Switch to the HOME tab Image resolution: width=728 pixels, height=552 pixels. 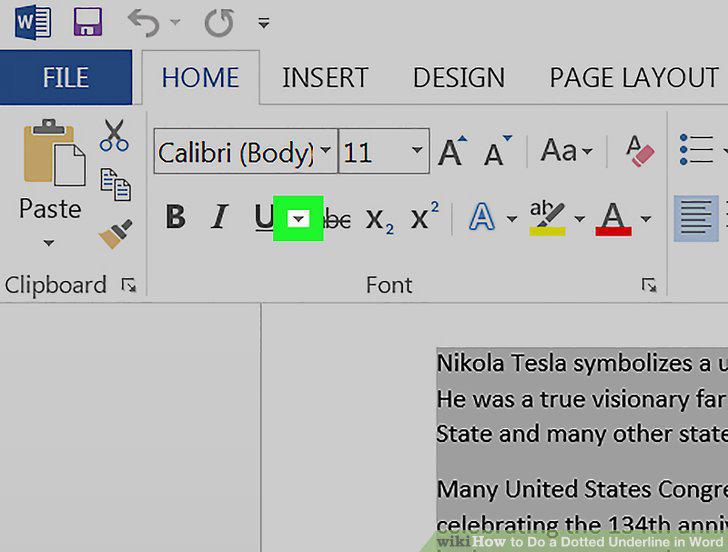coord(201,78)
